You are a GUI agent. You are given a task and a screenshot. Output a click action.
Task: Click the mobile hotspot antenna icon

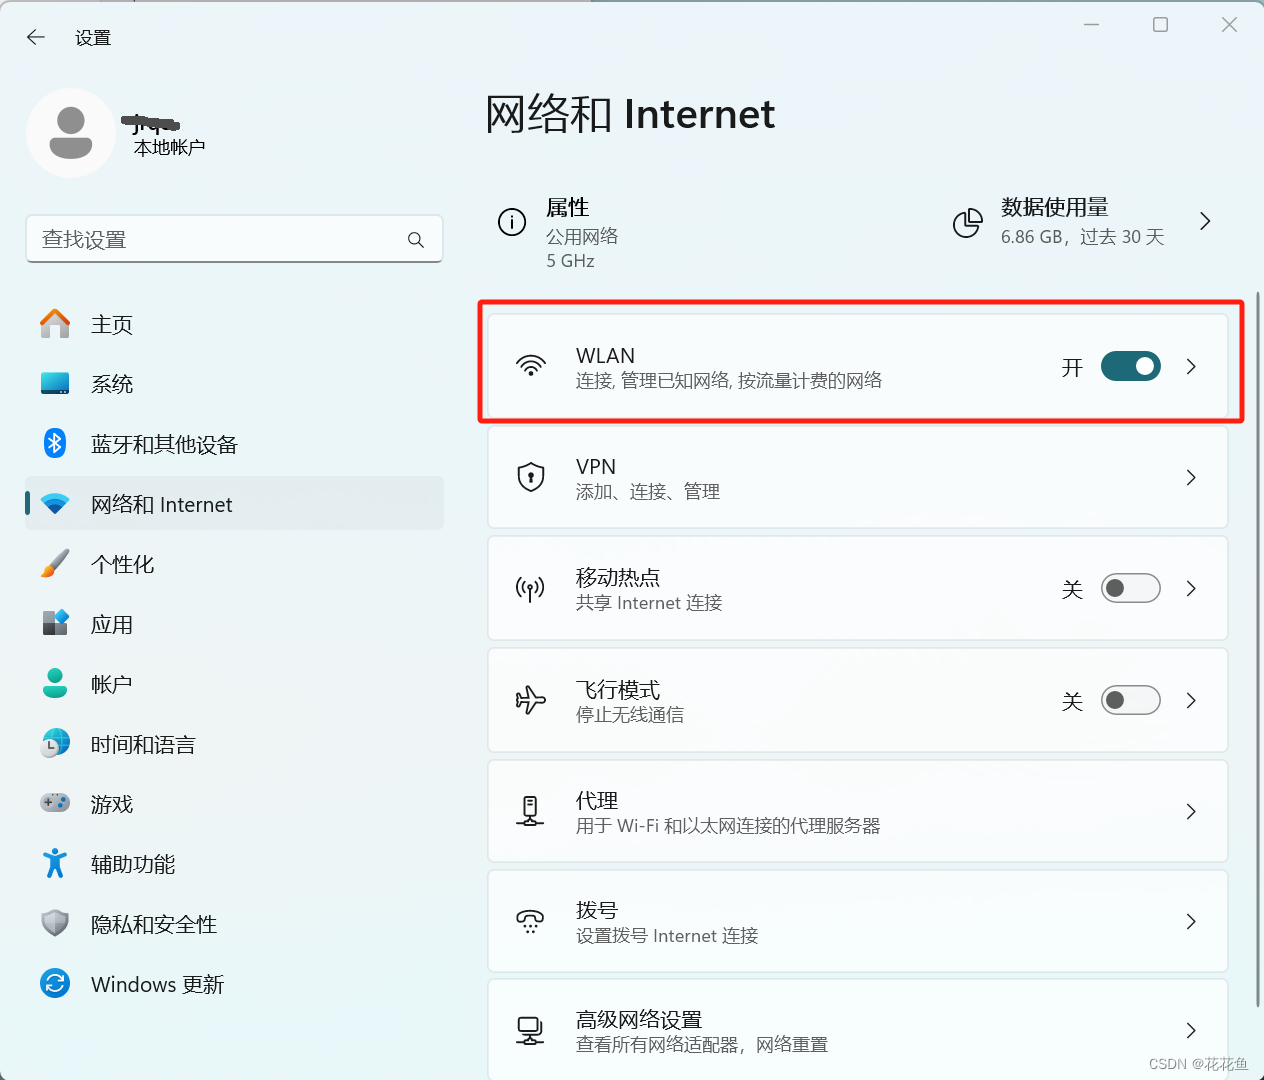530,588
